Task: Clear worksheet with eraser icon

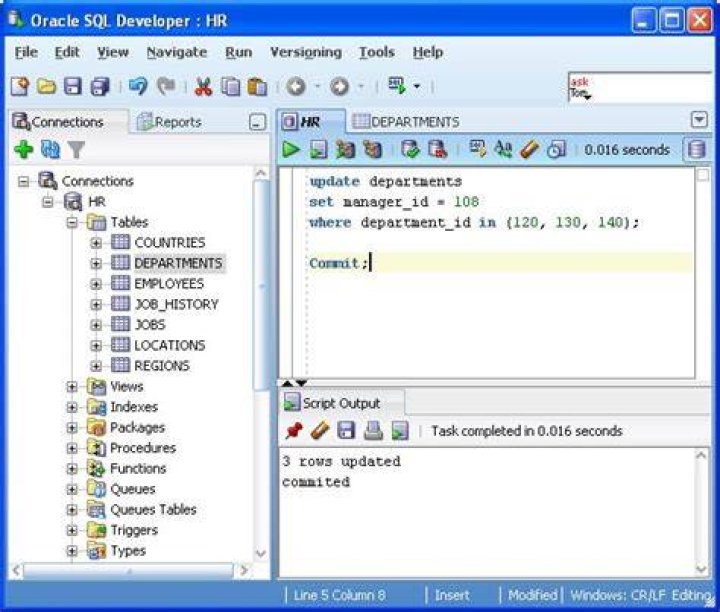Action: pos(529,150)
